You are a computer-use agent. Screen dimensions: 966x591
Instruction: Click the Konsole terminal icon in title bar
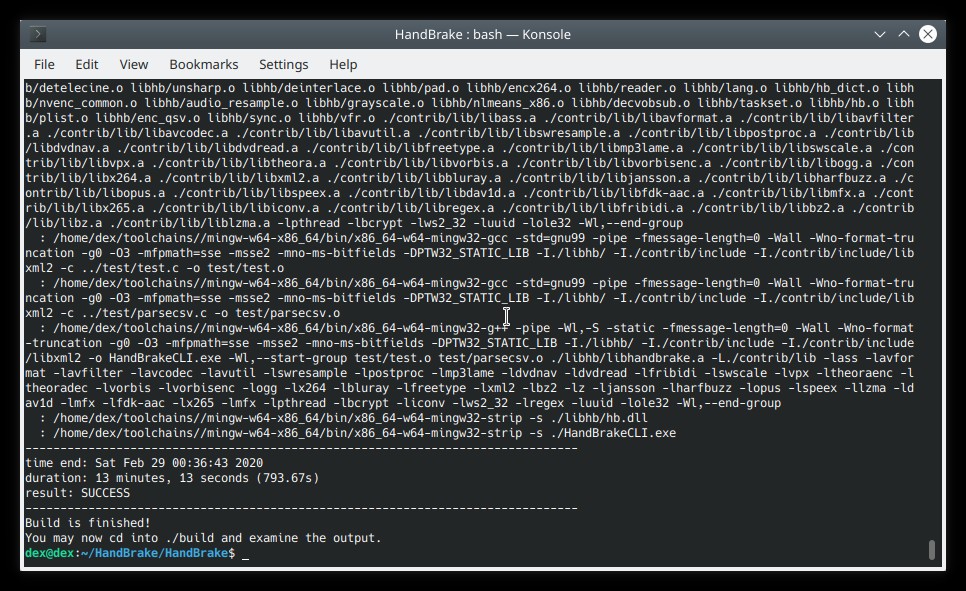tap(38, 34)
